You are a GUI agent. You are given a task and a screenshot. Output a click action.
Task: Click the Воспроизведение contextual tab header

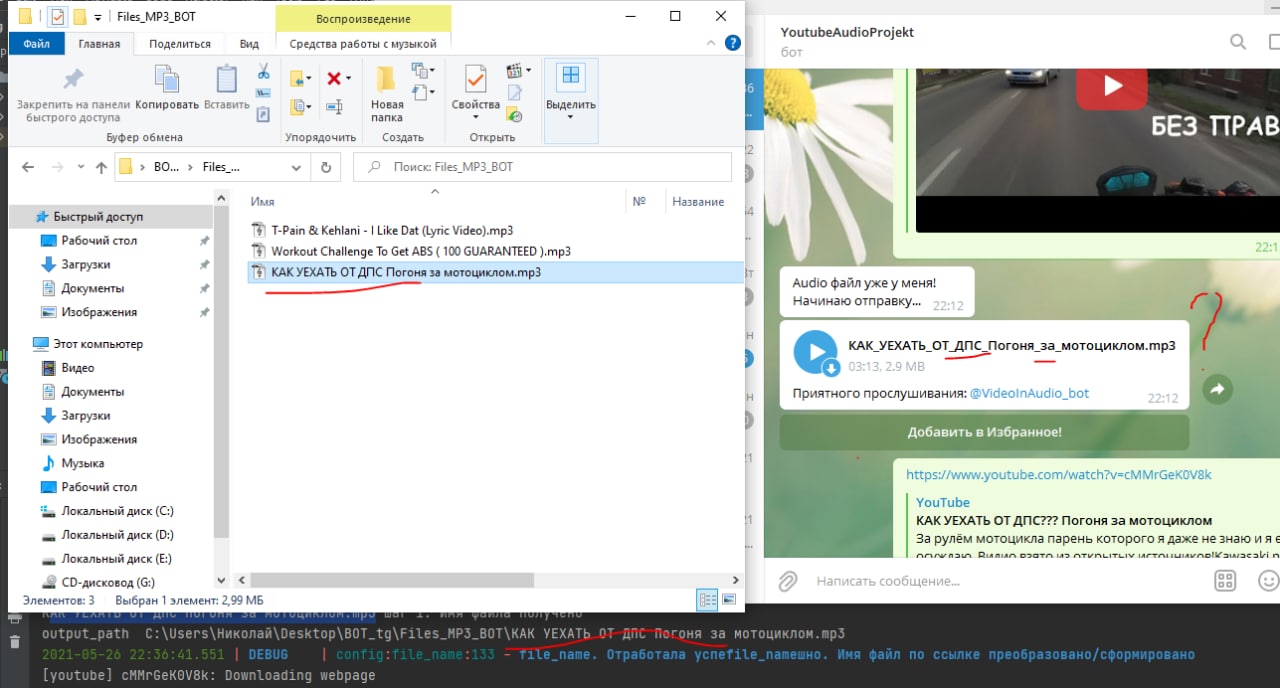point(363,18)
